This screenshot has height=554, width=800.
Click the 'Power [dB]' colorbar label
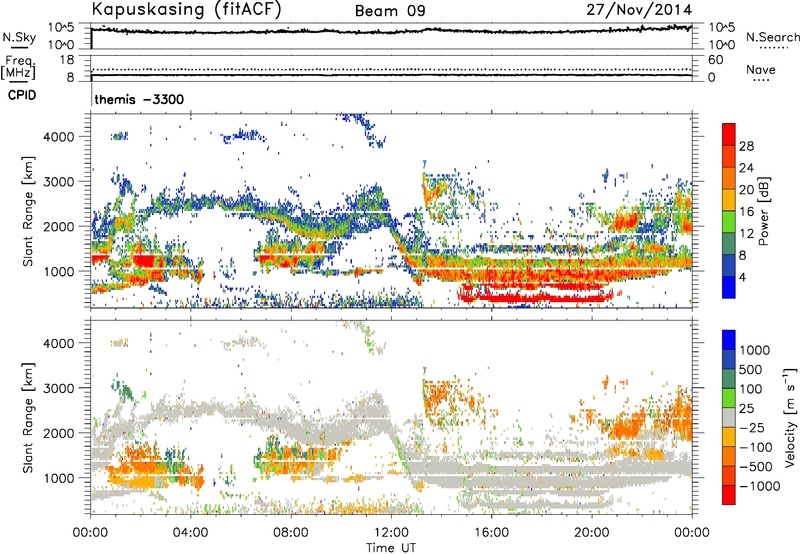[x=763, y=211]
